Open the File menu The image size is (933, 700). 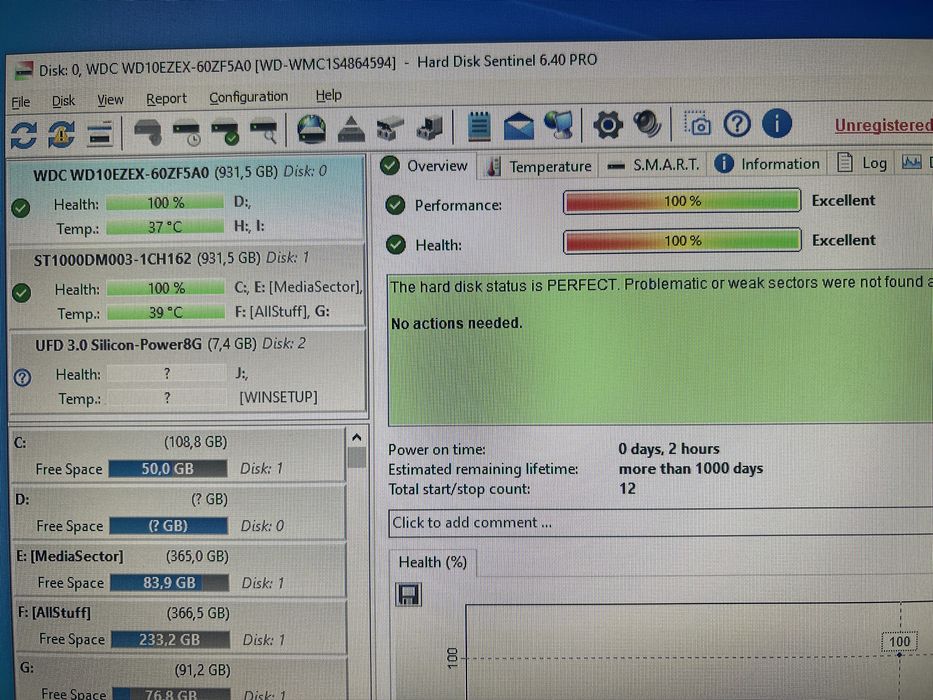(21, 102)
